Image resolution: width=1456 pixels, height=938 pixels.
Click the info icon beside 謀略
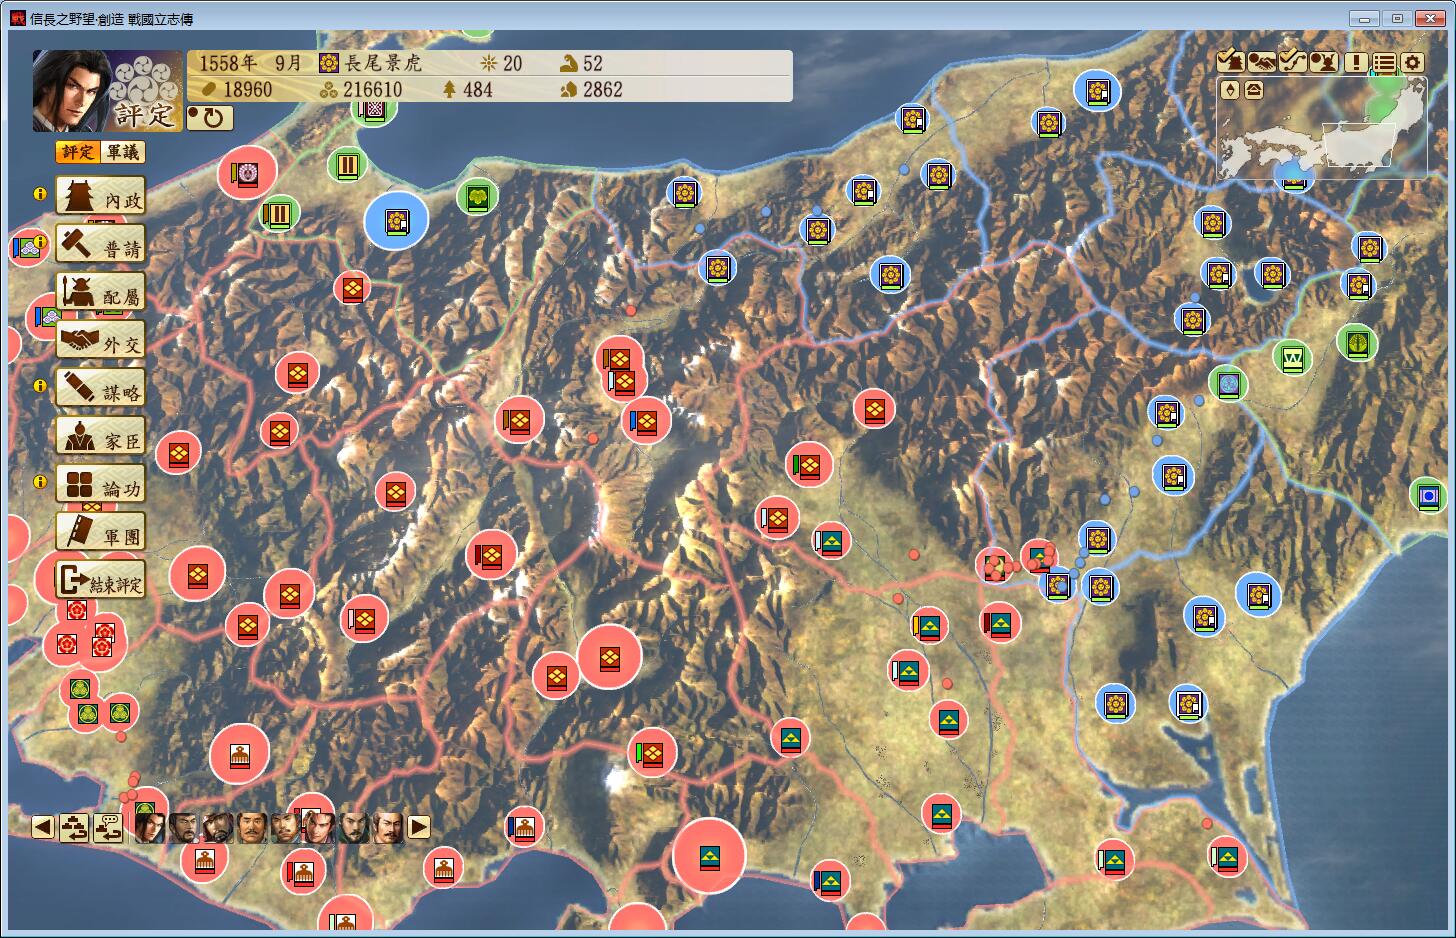pyautogui.click(x=40, y=385)
